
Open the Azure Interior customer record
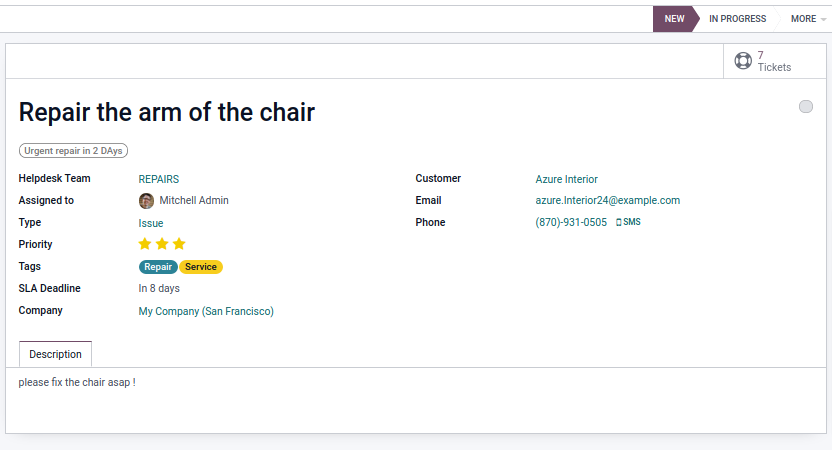tap(566, 179)
